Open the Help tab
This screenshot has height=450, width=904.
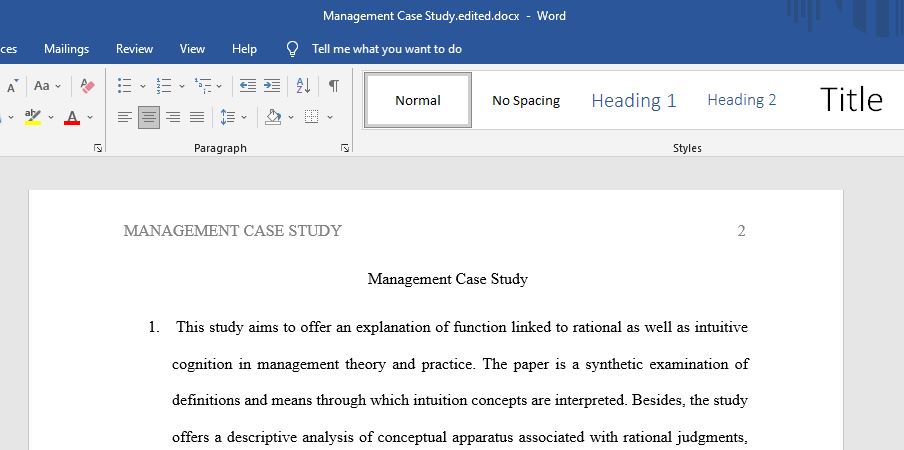[x=244, y=49]
